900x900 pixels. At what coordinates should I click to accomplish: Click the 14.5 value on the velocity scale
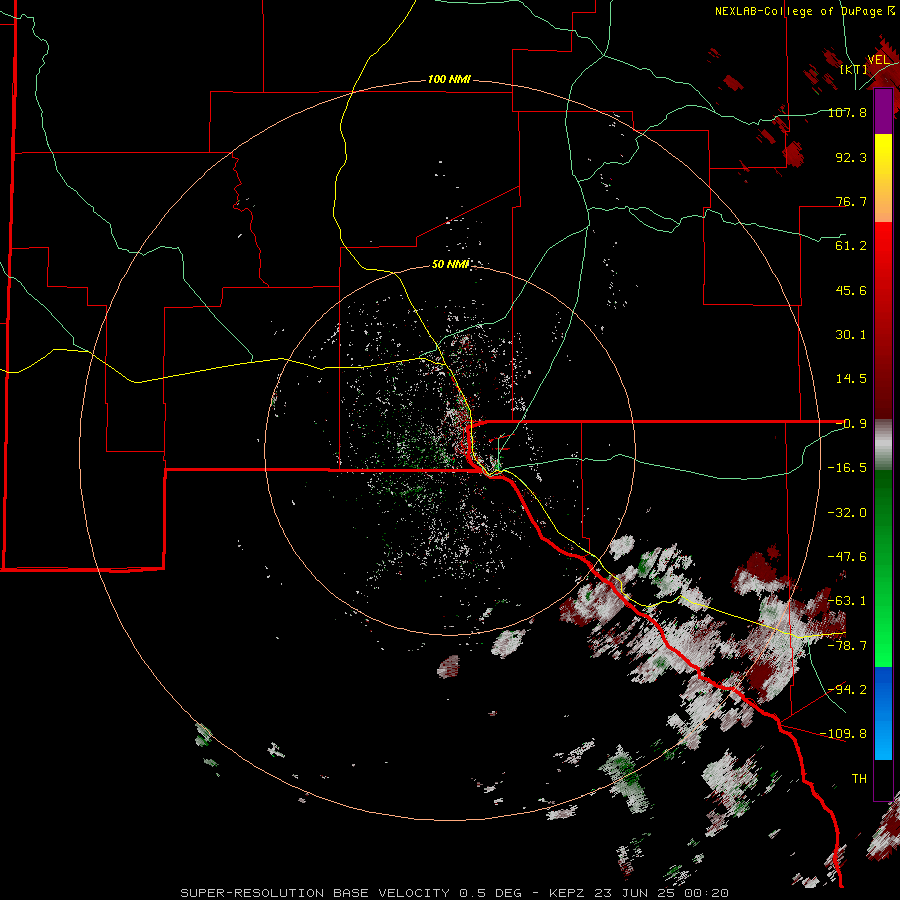(851, 379)
